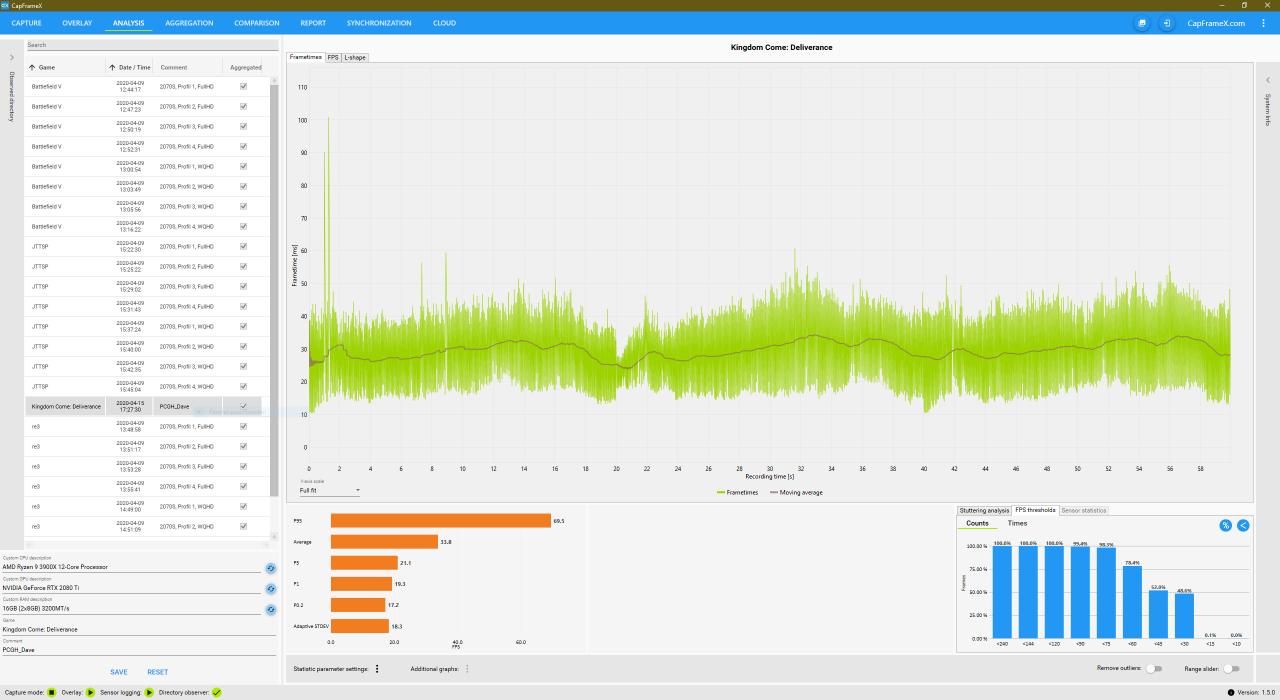This screenshot has width=1280, height=700.
Task: Click the Aggregated column header
Action: point(246,67)
